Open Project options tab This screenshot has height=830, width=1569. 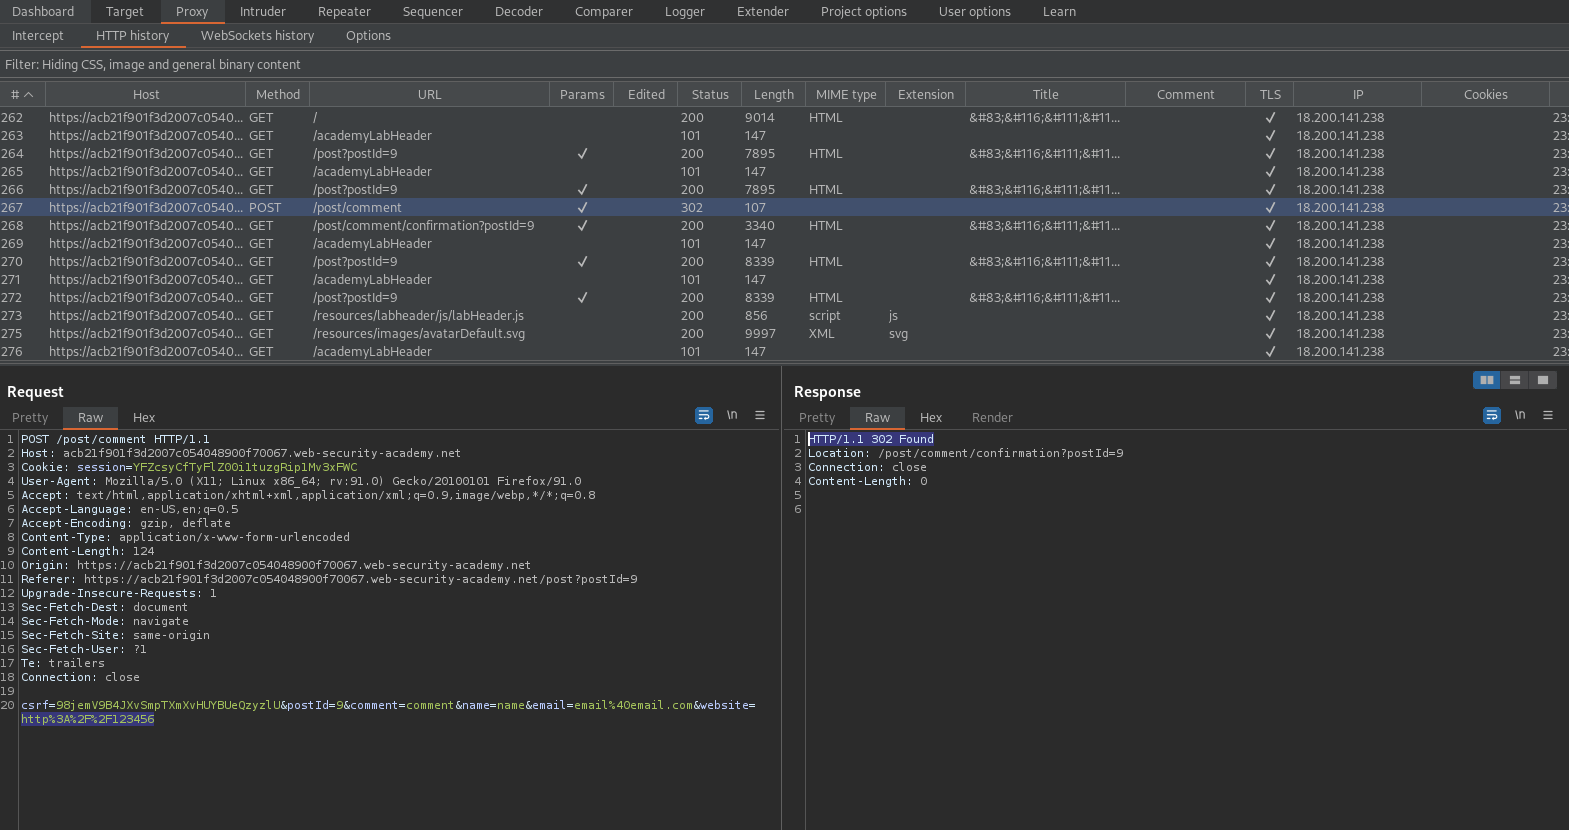(x=864, y=12)
